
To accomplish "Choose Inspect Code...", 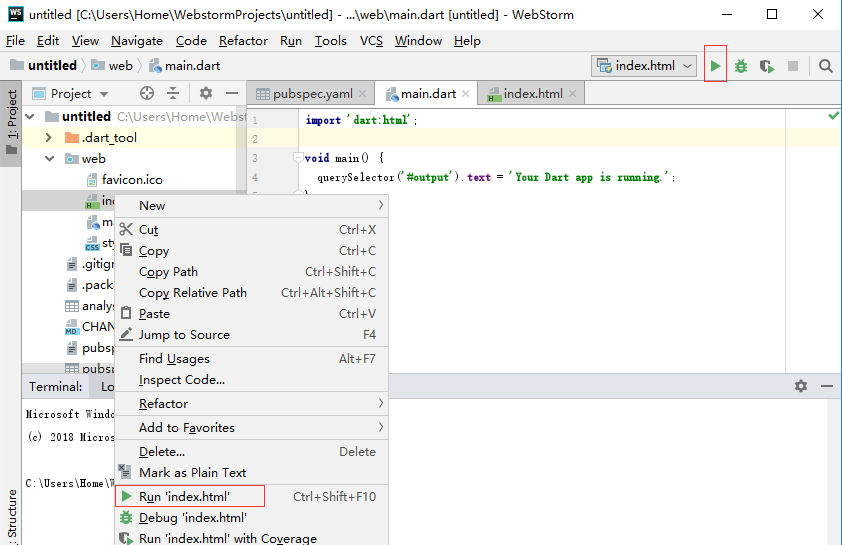I will pos(251,380).
